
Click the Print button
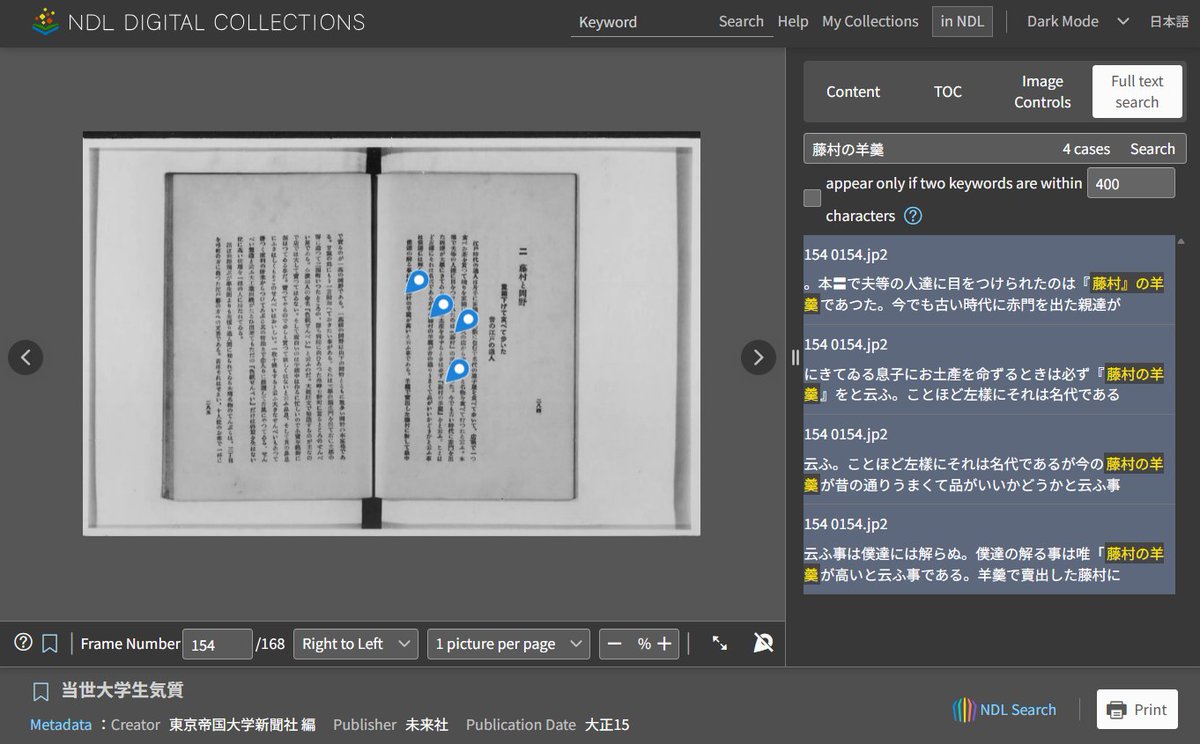coord(1138,709)
